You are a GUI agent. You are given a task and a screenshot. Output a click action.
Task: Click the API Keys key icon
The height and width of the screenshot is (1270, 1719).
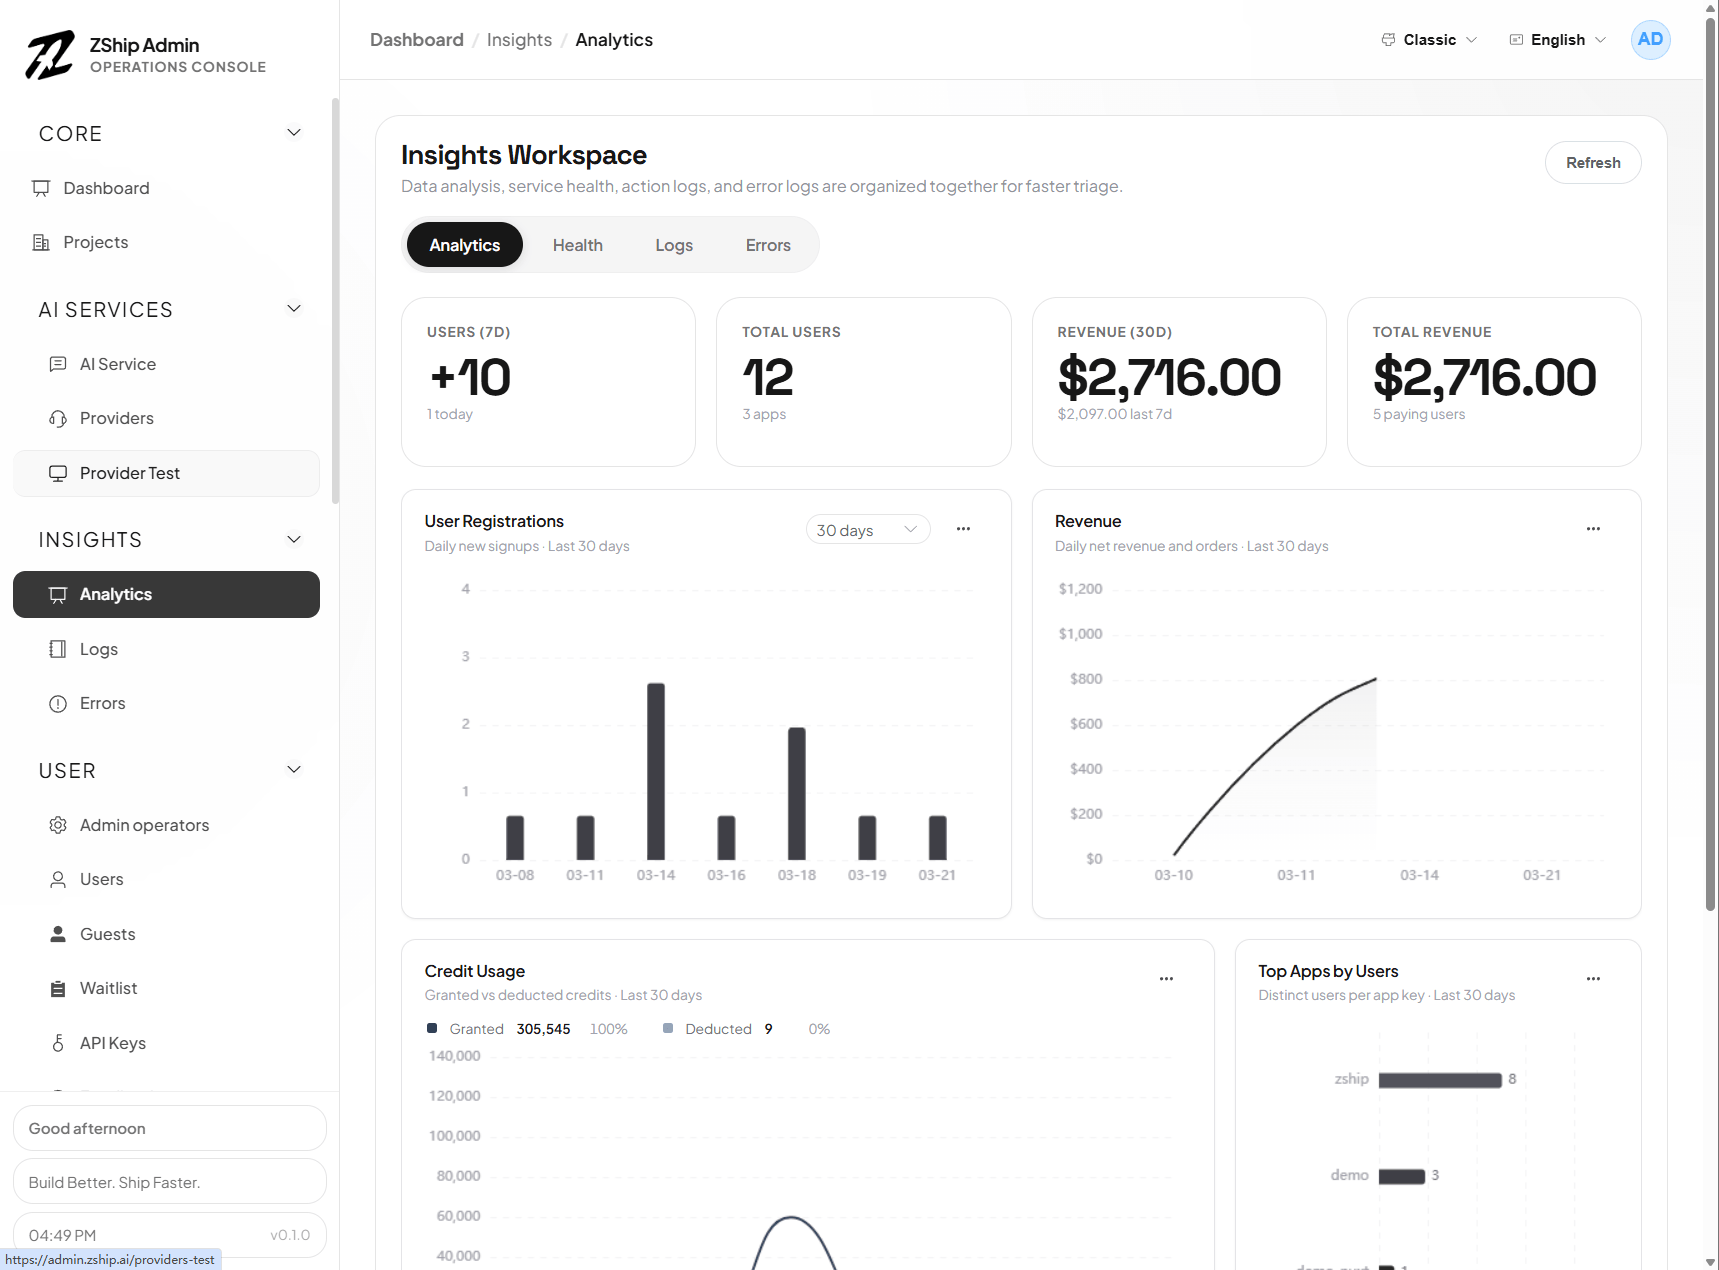[x=58, y=1043]
